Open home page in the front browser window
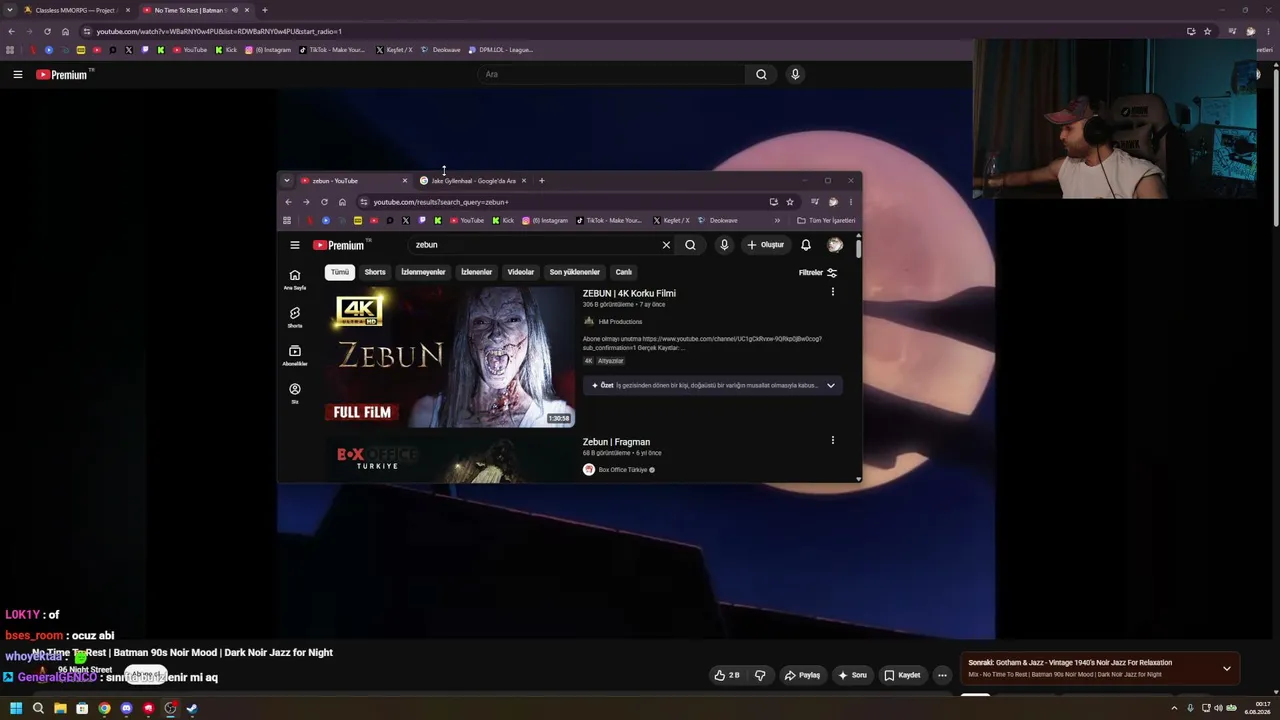Image resolution: width=1280 pixels, height=720 pixels. (342, 202)
